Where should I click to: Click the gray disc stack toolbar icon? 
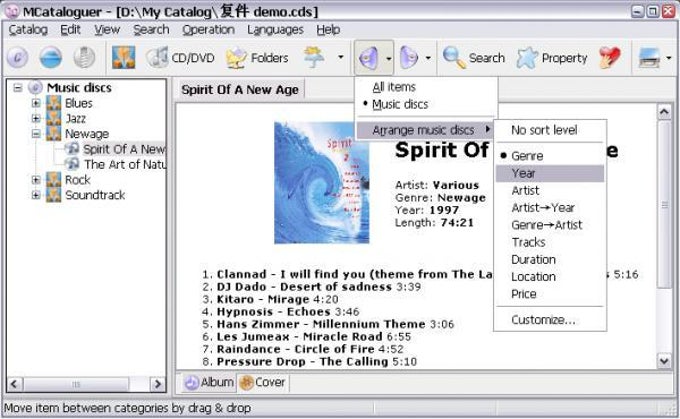point(84,57)
